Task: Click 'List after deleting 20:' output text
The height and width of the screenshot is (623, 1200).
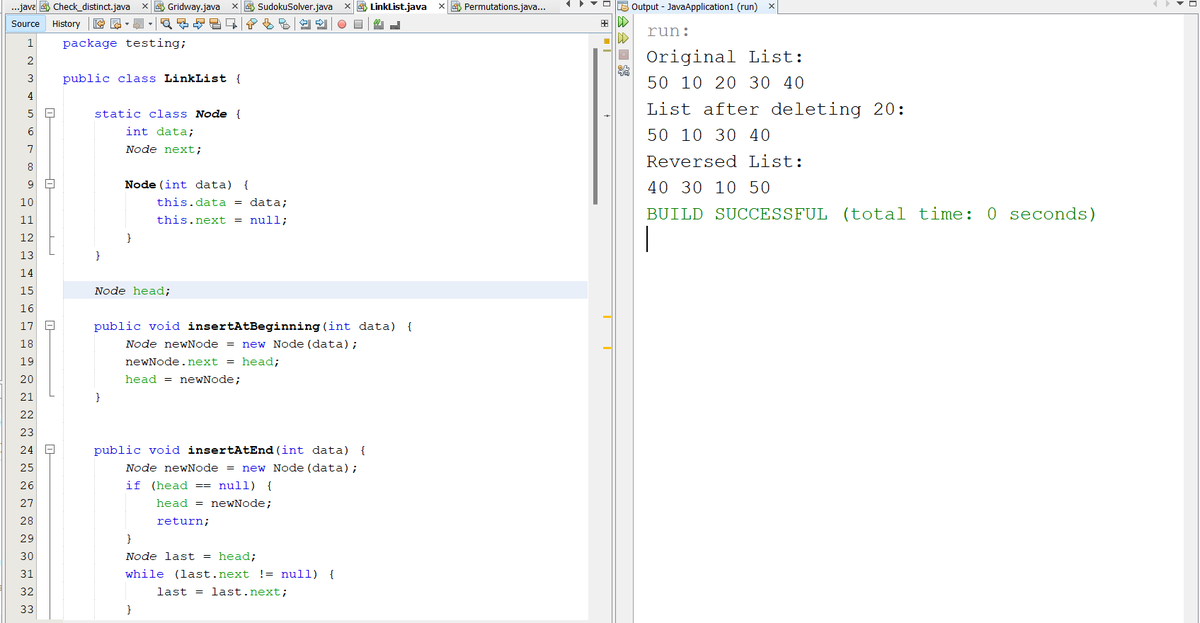Action: tap(776, 109)
